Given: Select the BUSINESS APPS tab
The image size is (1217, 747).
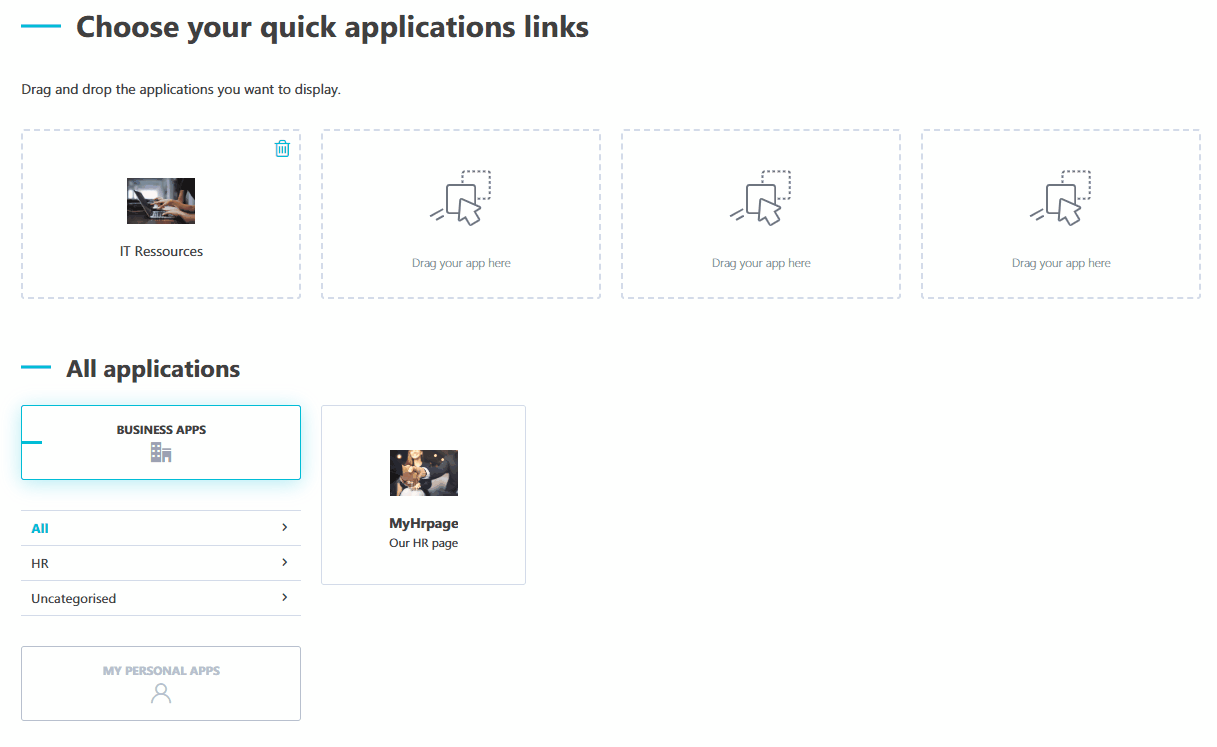Looking at the screenshot, I should click(x=161, y=442).
